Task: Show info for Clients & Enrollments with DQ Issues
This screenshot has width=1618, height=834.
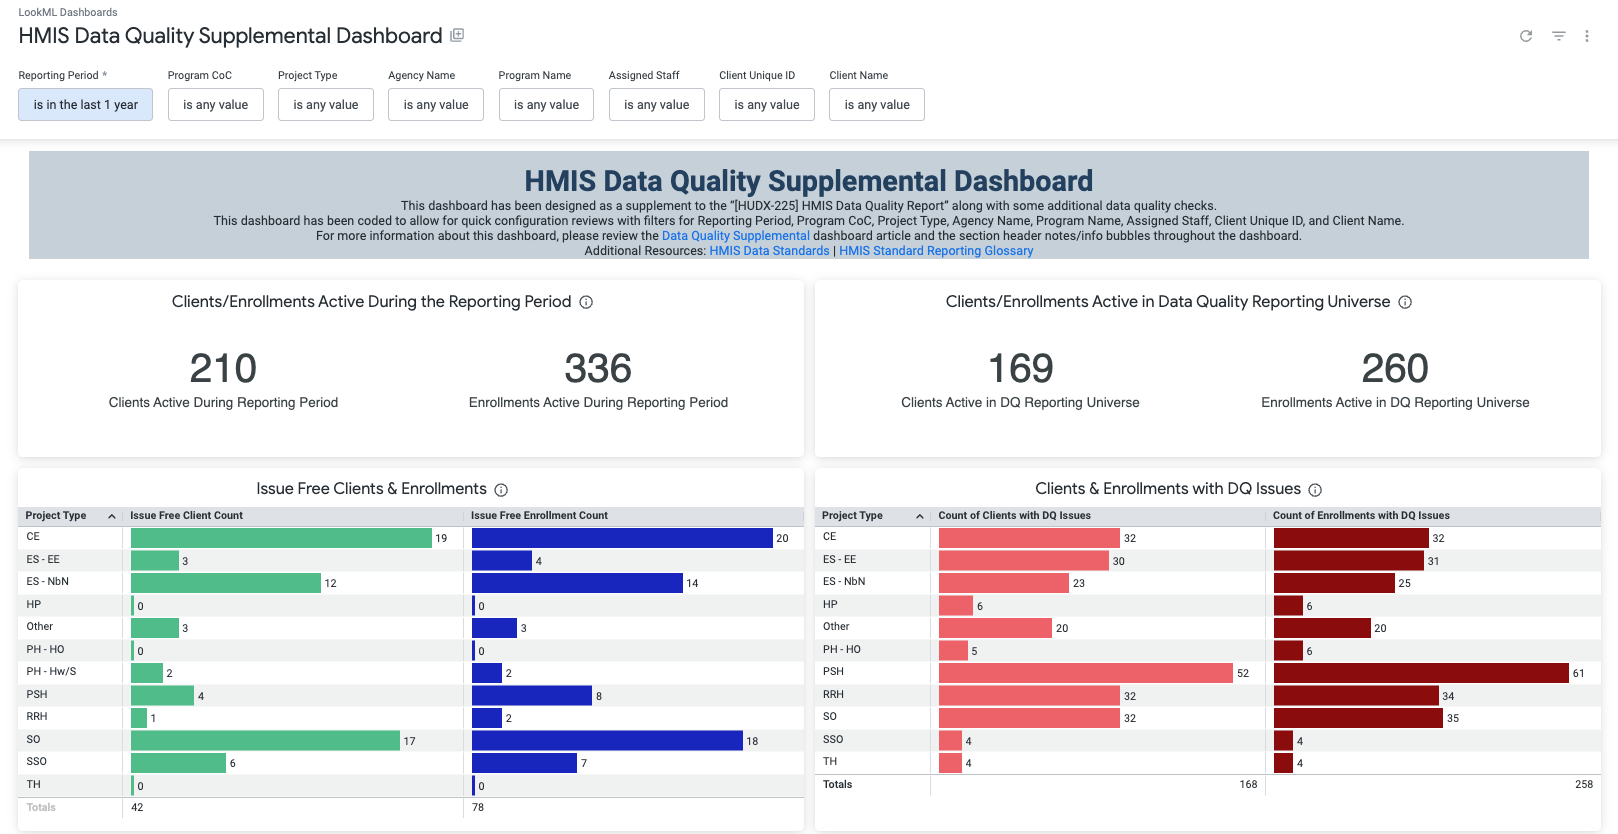Action: 1315,490
